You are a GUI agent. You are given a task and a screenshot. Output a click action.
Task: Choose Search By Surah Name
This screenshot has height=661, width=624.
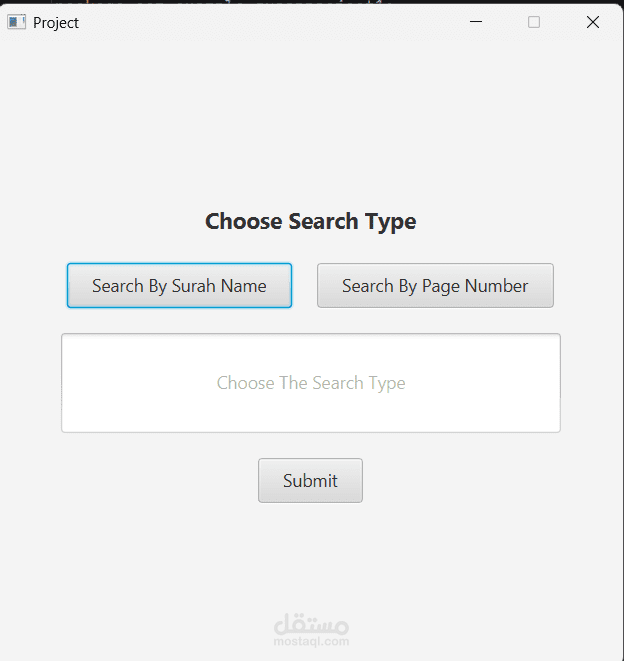(x=179, y=286)
